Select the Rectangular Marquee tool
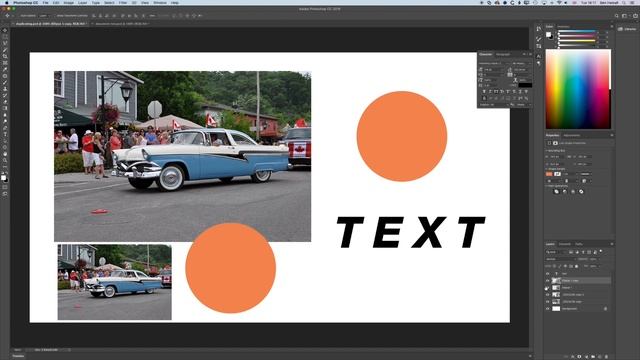 [x=5, y=37]
